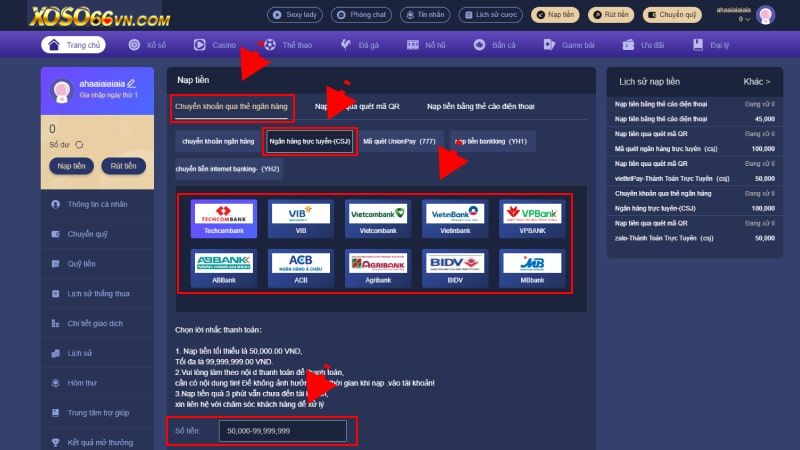Select Vietinbank bank logo
Screen dimensions: 800x450
tap(455, 219)
